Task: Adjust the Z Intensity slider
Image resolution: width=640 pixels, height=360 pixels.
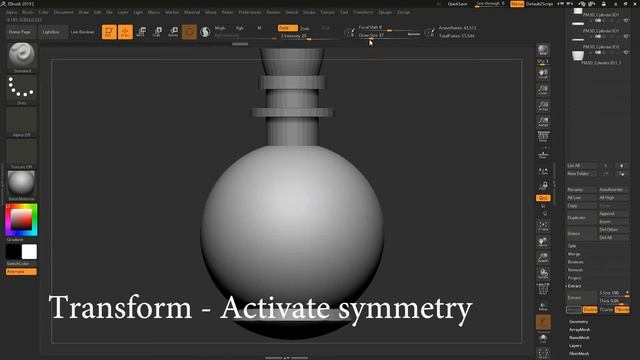Action: (309, 36)
